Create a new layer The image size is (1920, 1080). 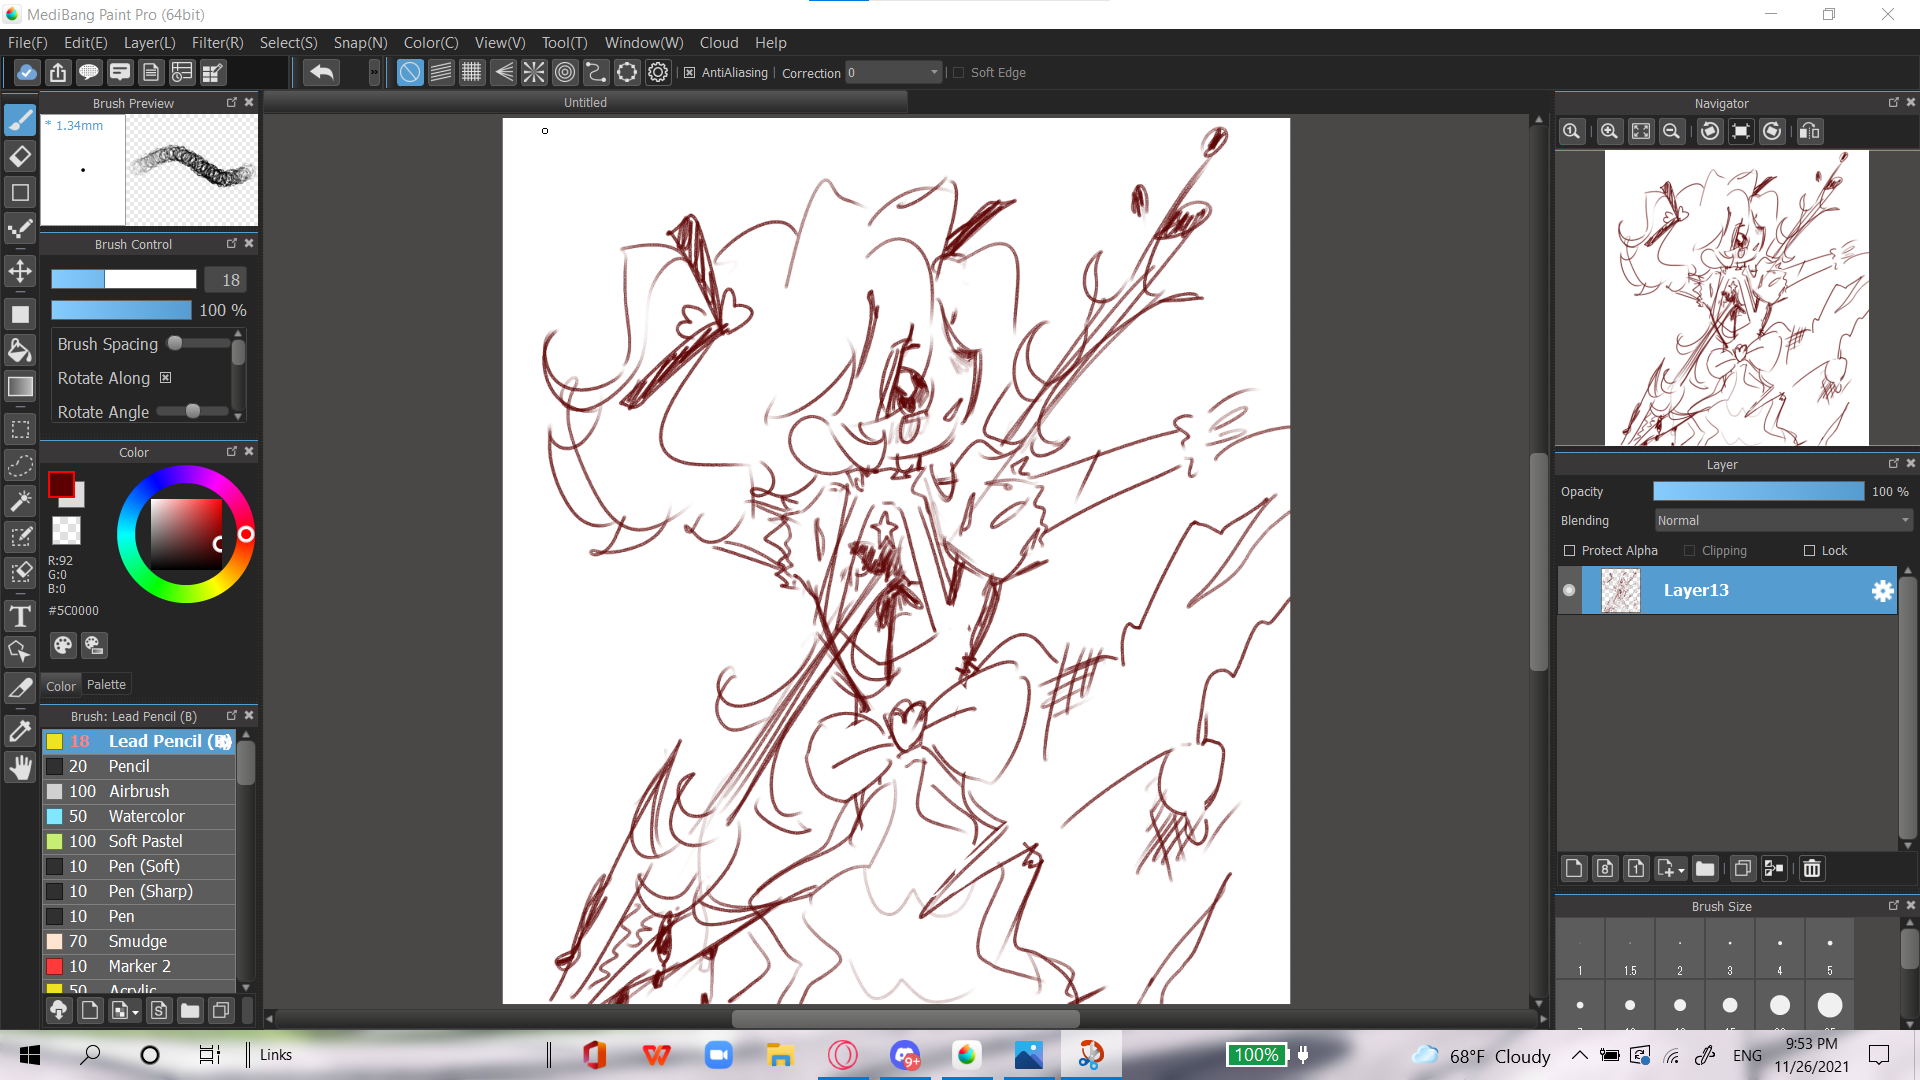tap(1574, 868)
